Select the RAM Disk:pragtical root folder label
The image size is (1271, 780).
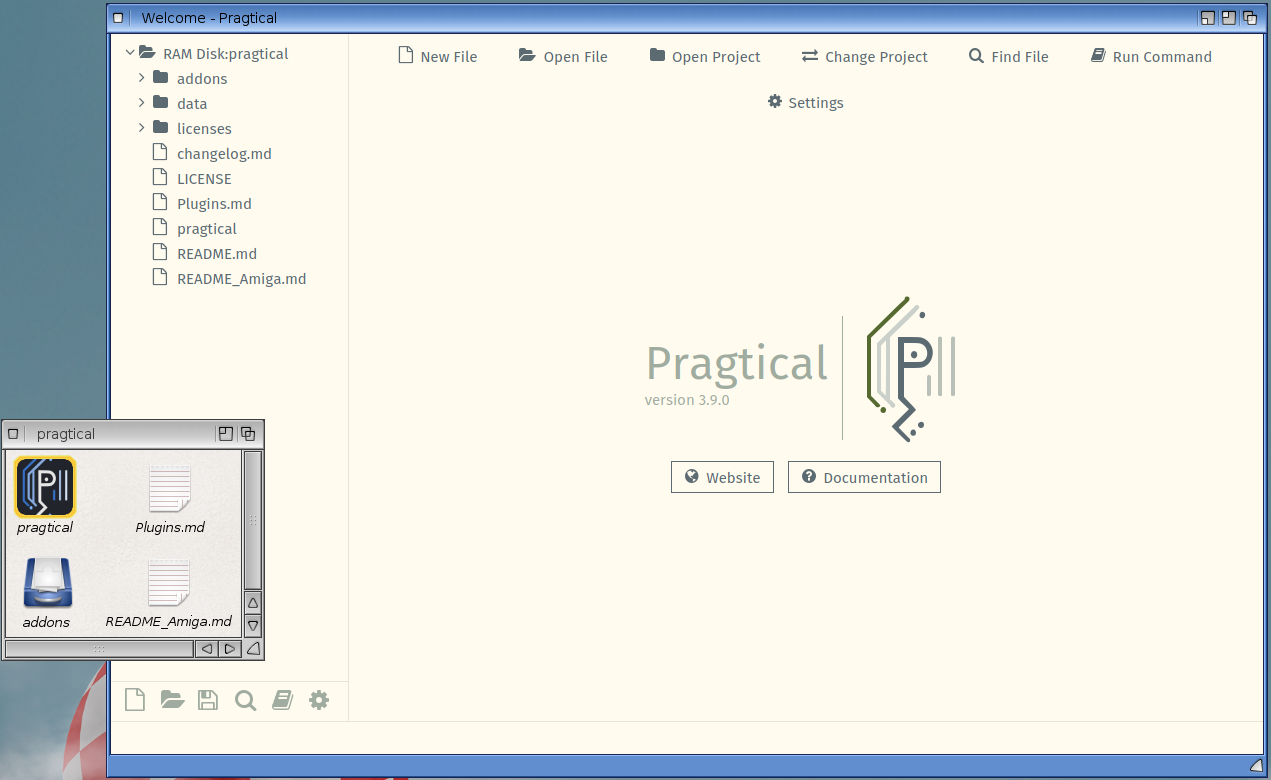(x=226, y=53)
